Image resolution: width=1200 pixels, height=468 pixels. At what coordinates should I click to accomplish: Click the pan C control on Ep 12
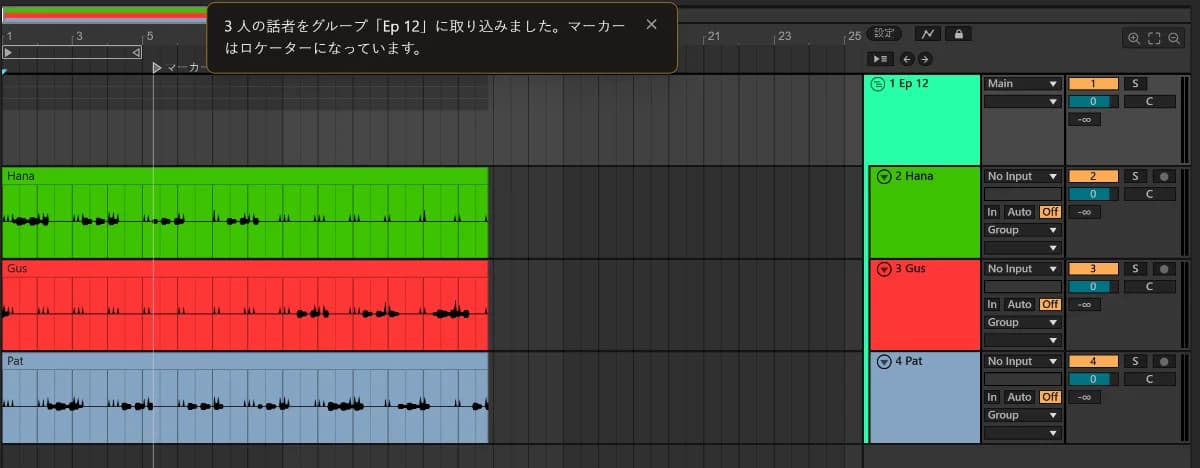1149,102
